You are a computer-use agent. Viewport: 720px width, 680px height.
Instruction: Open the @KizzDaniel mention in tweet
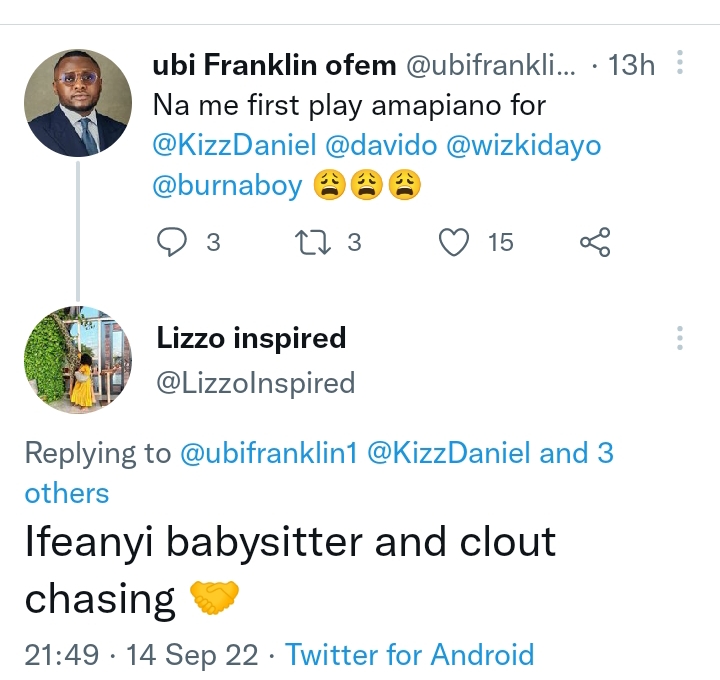[x=235, y=145]
